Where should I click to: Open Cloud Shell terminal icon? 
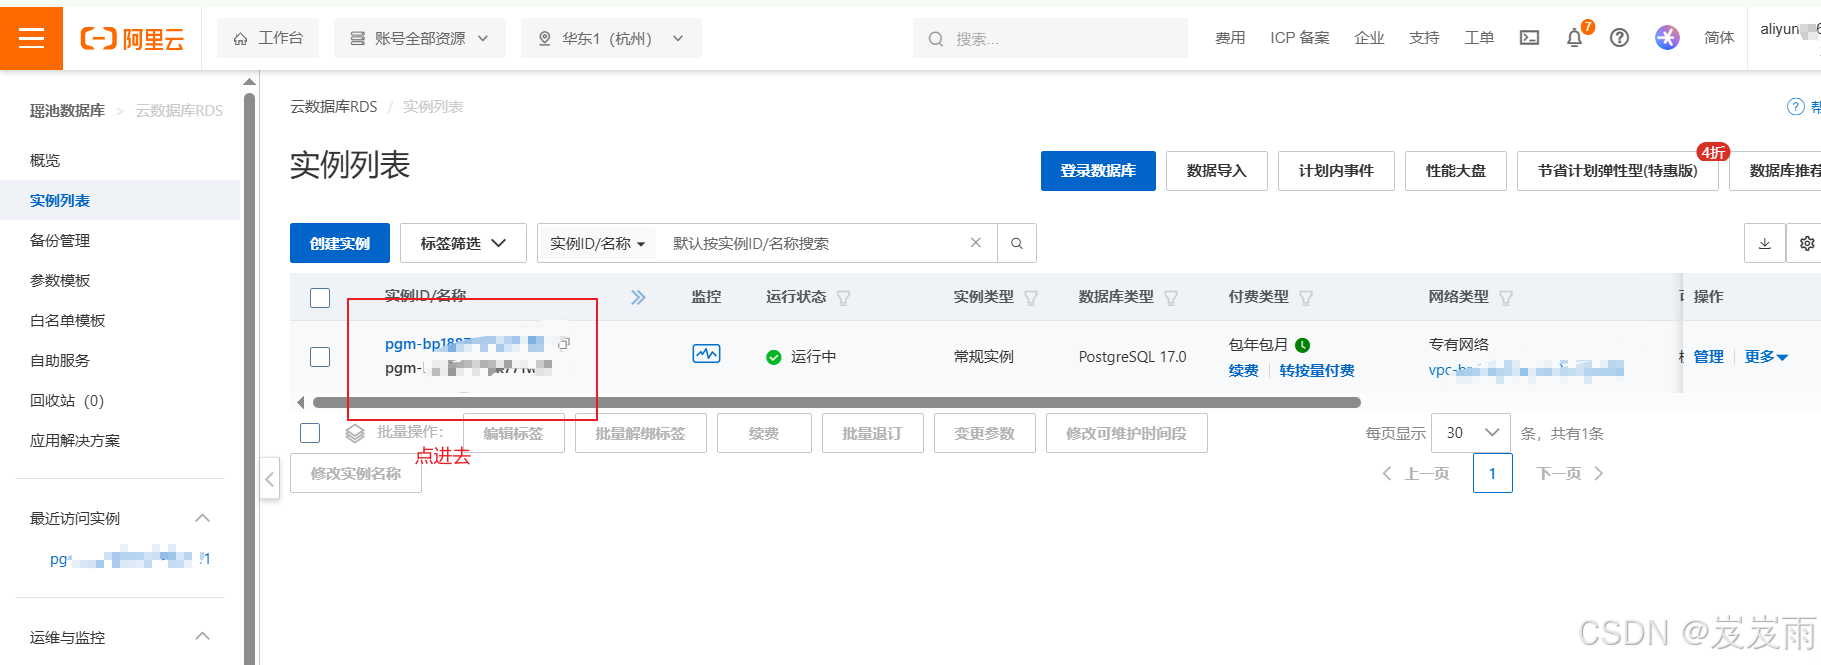[x=1529, y=38]
